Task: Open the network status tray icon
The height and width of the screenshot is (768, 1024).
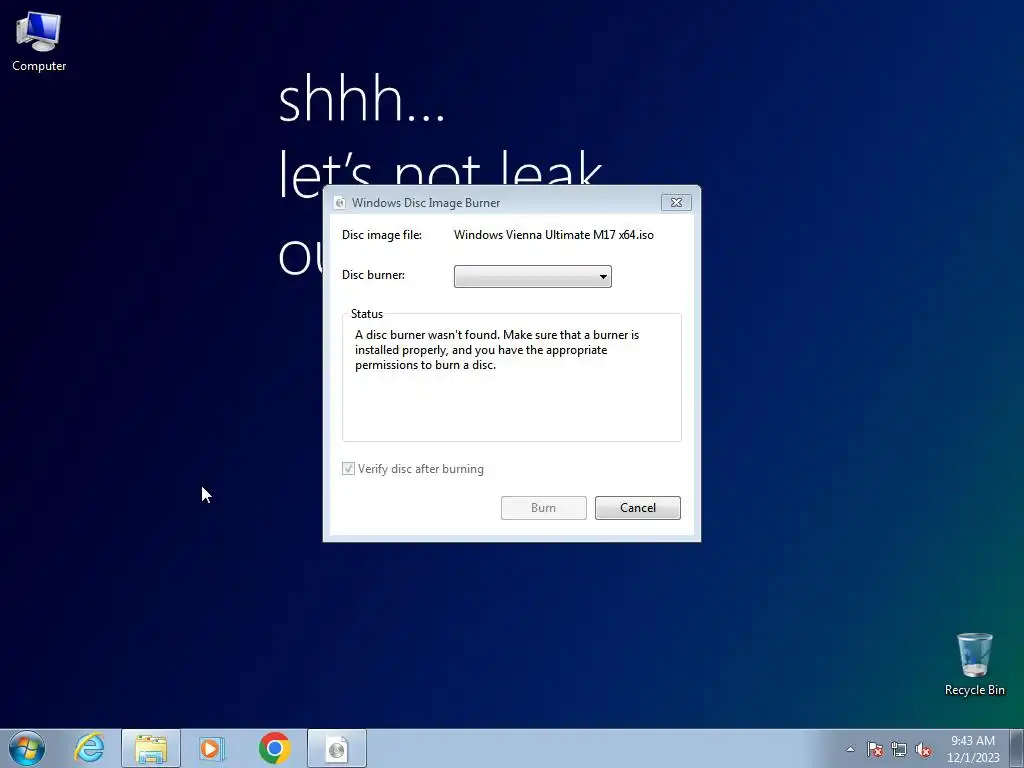Action: tap(899, 749)
